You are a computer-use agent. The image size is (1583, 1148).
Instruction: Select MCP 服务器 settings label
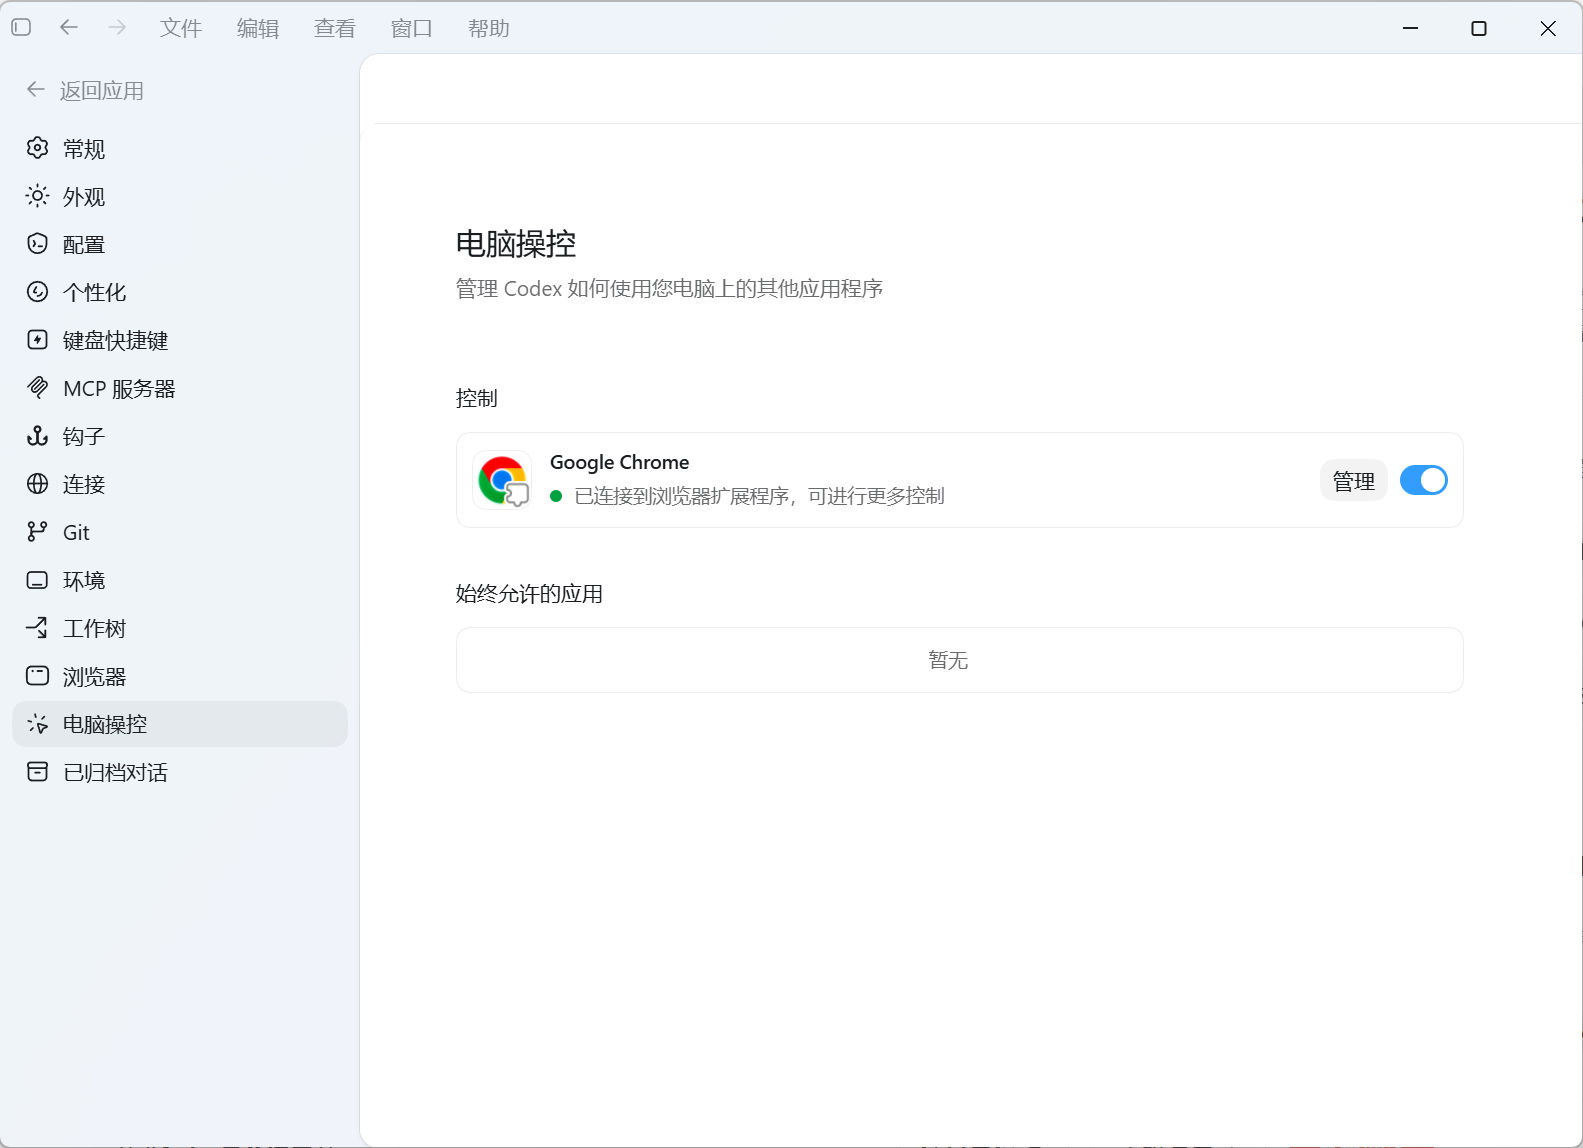(119, 389)
